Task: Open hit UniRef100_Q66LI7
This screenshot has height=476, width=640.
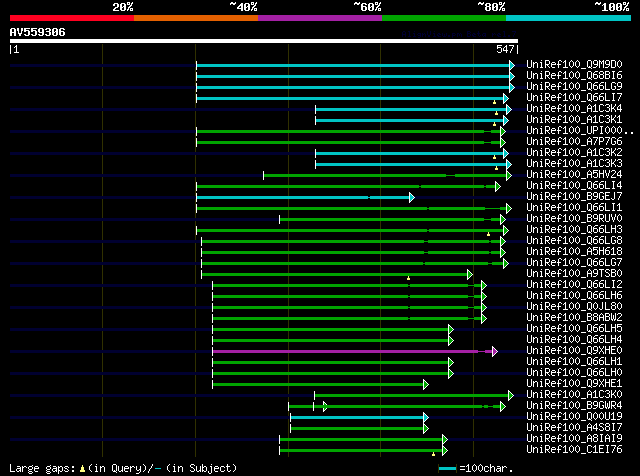Action: point(574,98)
